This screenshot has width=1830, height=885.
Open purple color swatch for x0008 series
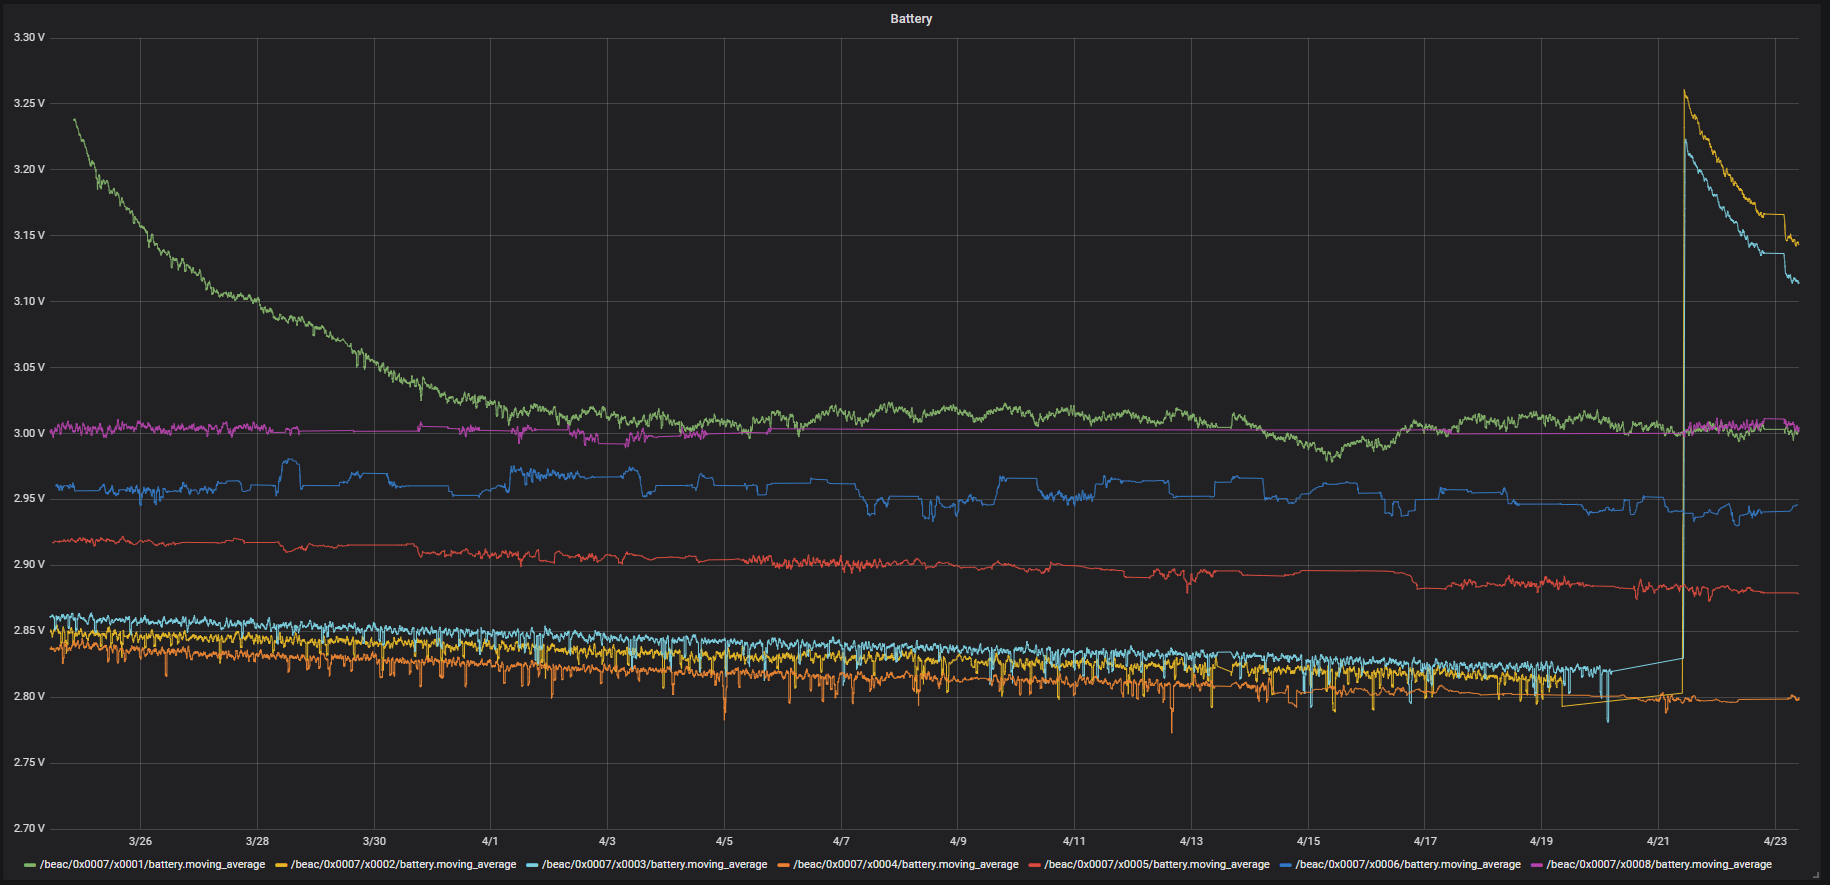point(1536,865)
